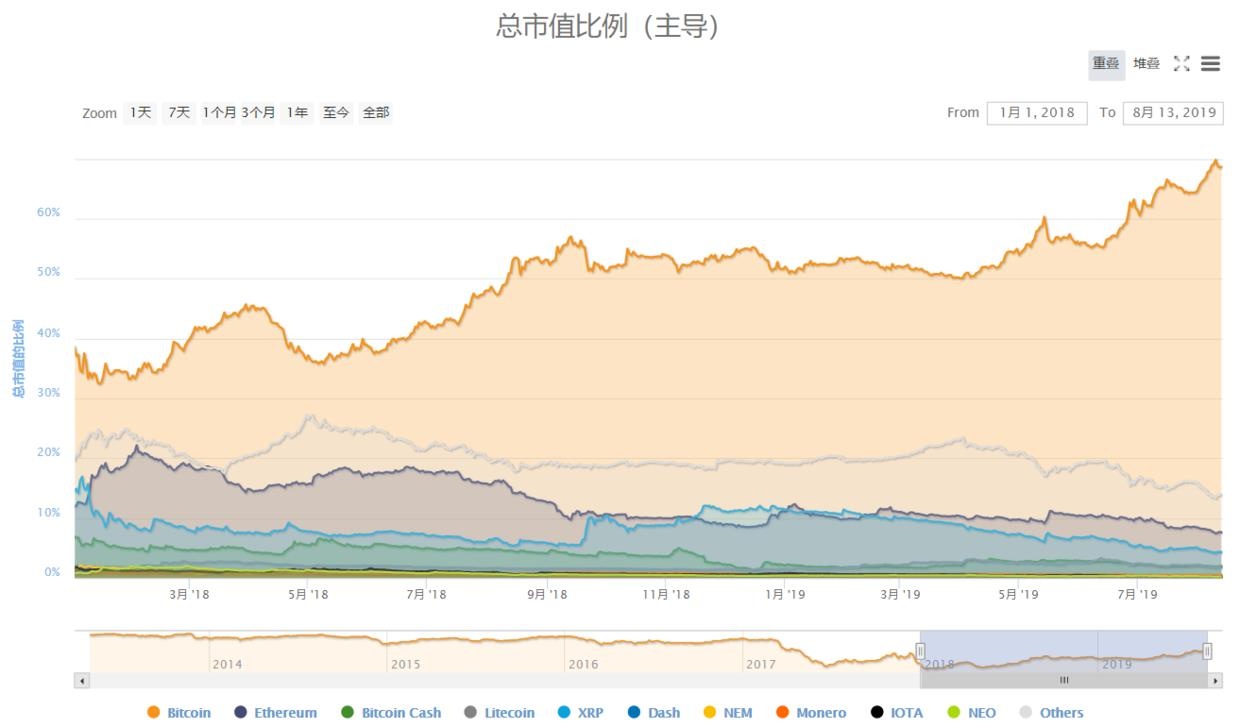Screen dimensions: 1240x728
Task: Toggle Bitcoin series in legend
Action: 153,713
